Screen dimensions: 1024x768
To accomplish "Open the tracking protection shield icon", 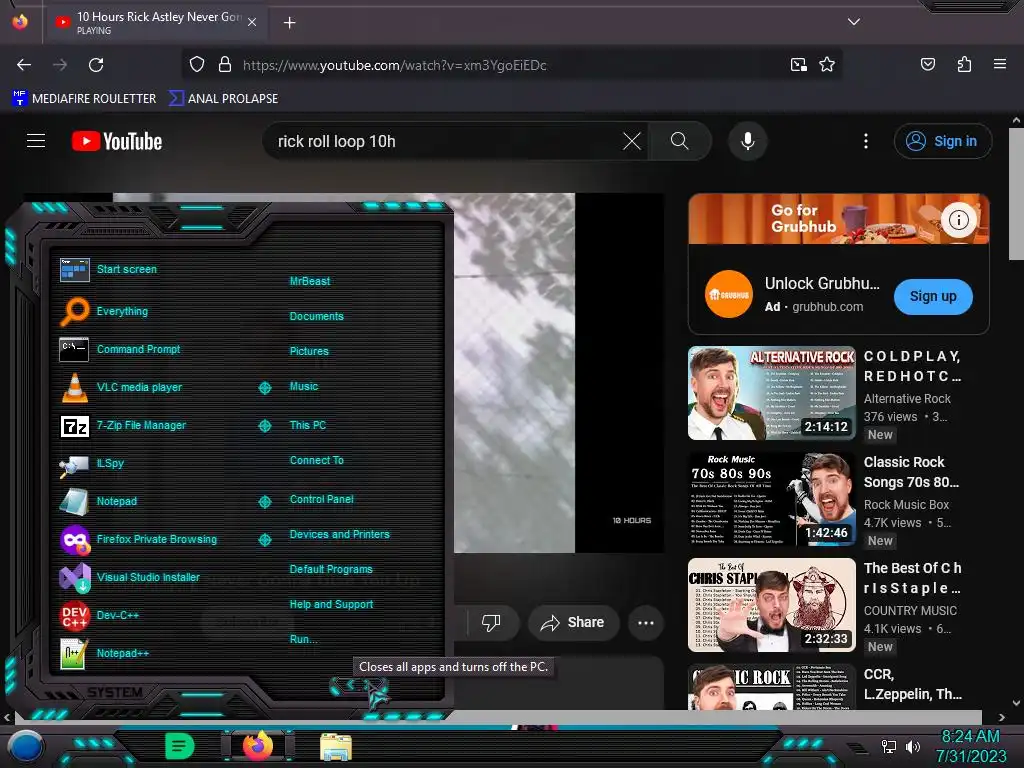I will [x=197, y=65].
